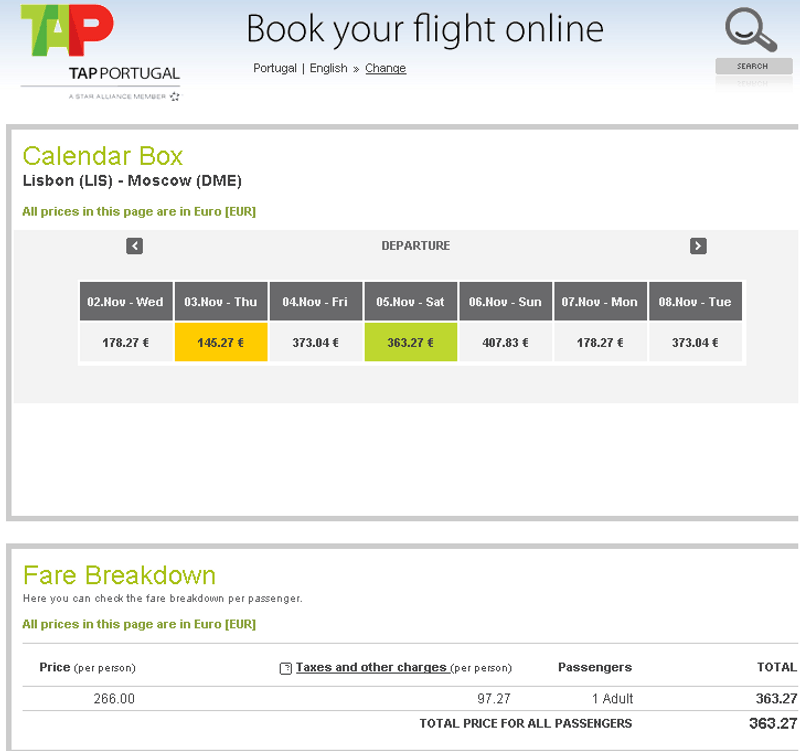The width and height of the screenshot is (800, 751).
Task: Click the TAP Portugal logo
Action: pyautogui.click(x=66, y=35)
